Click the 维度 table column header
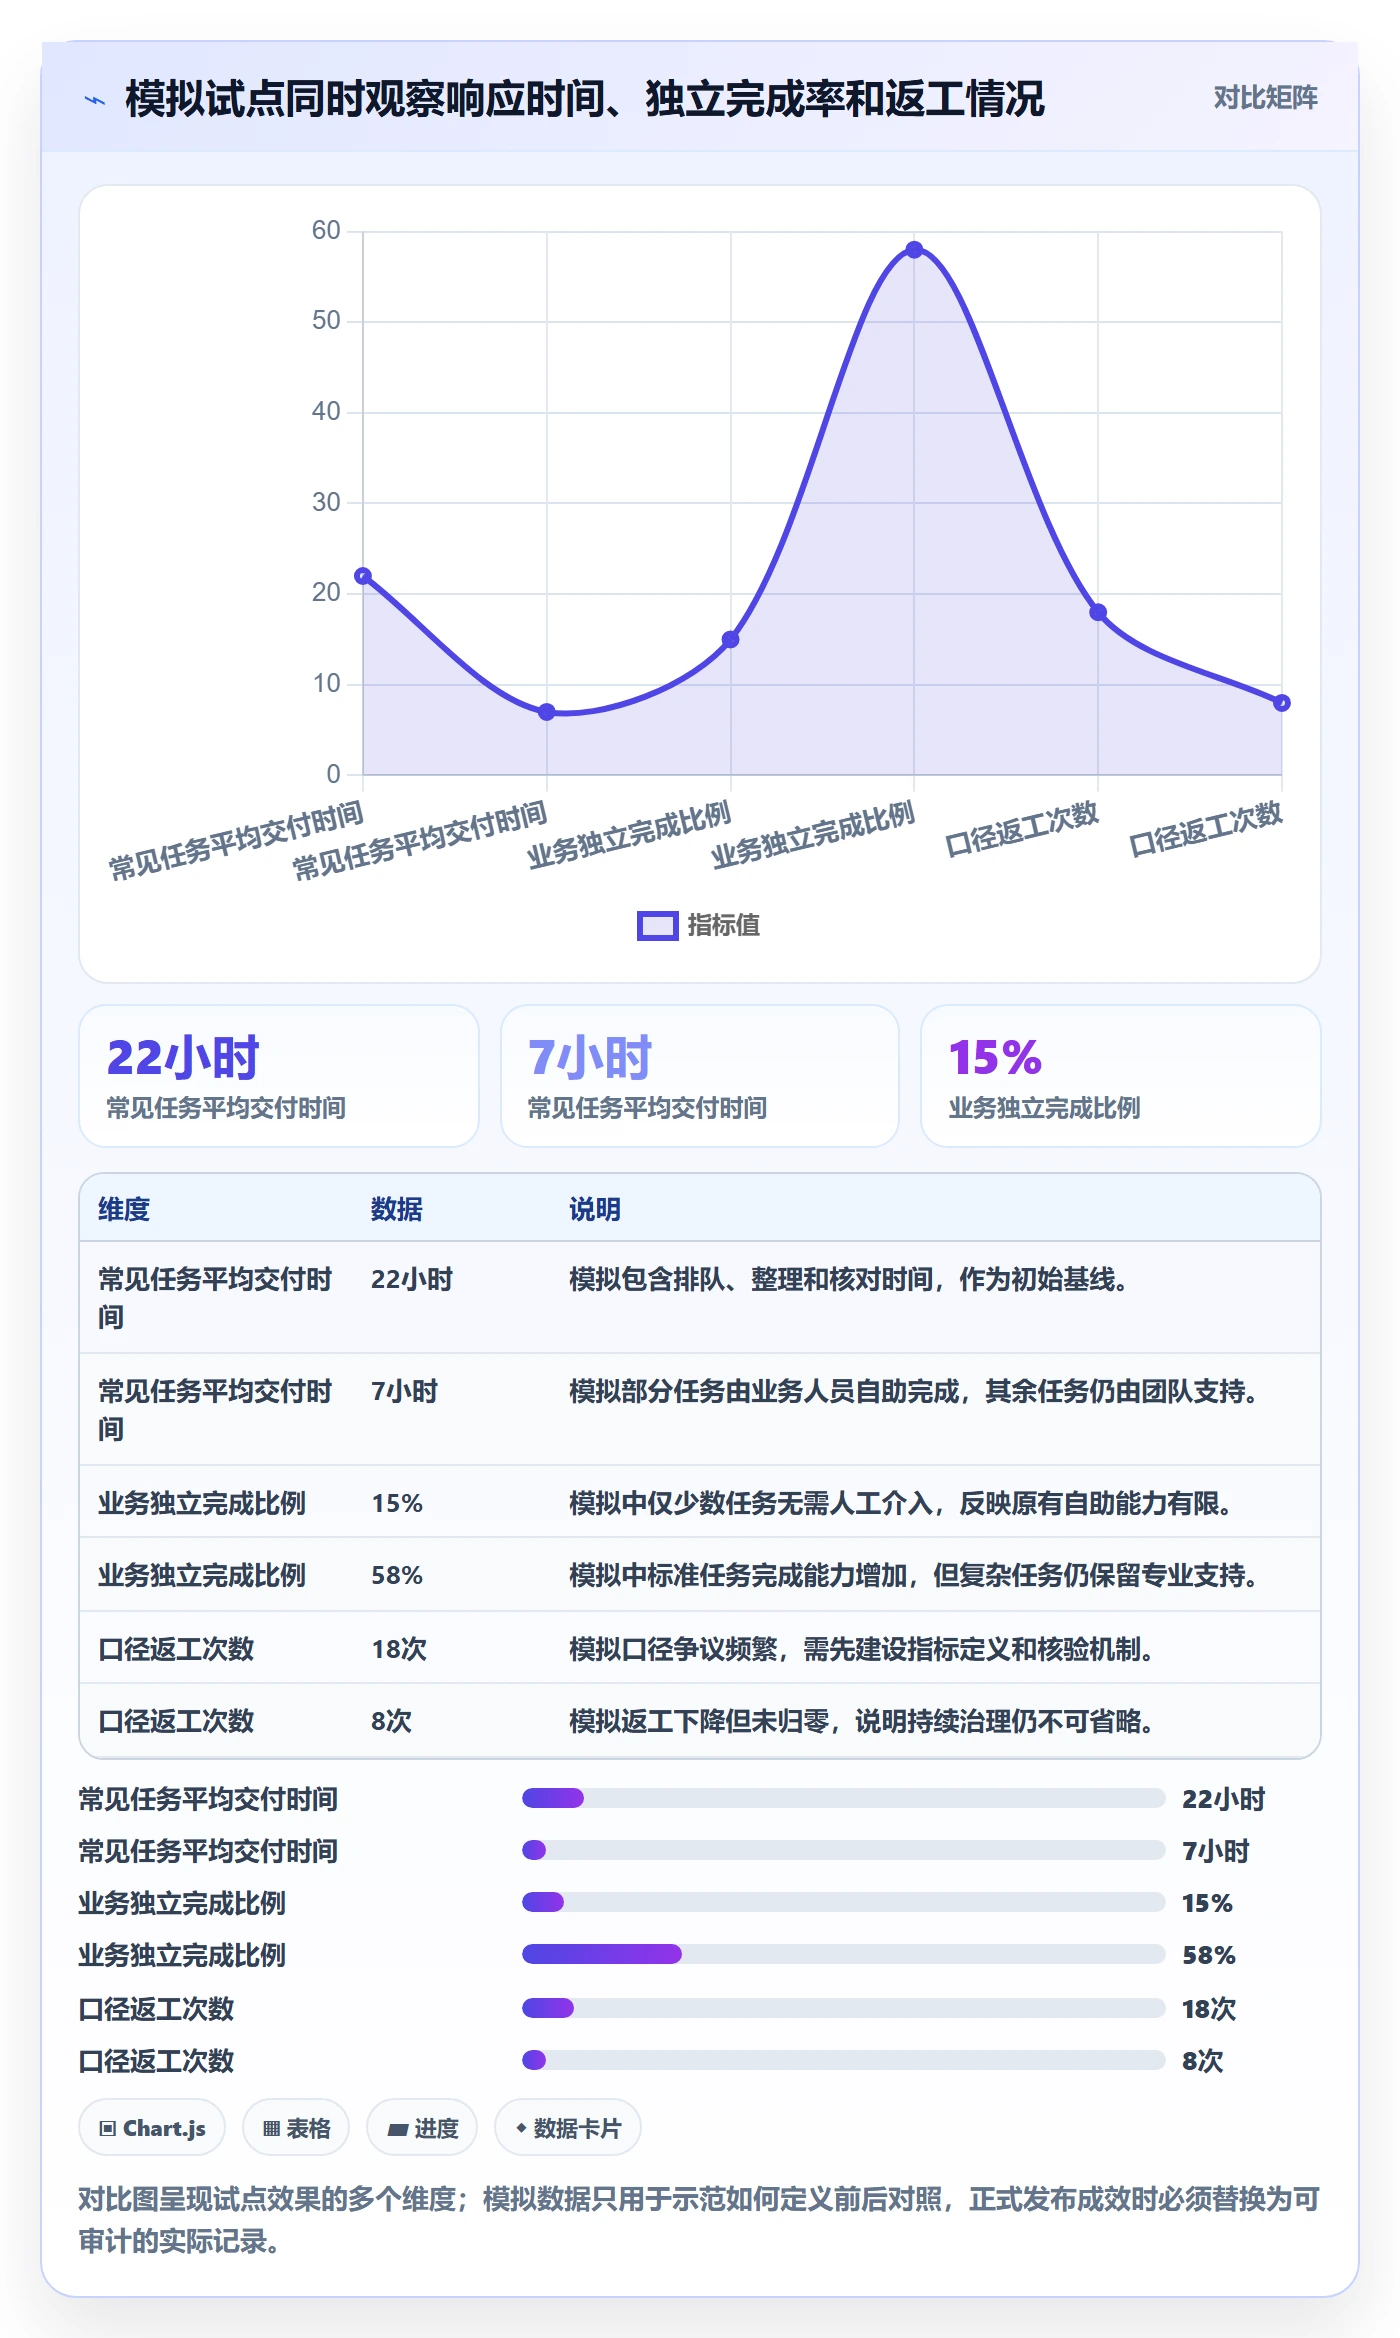This screenshot has height=2338, width=1400. pos(124,1209)
